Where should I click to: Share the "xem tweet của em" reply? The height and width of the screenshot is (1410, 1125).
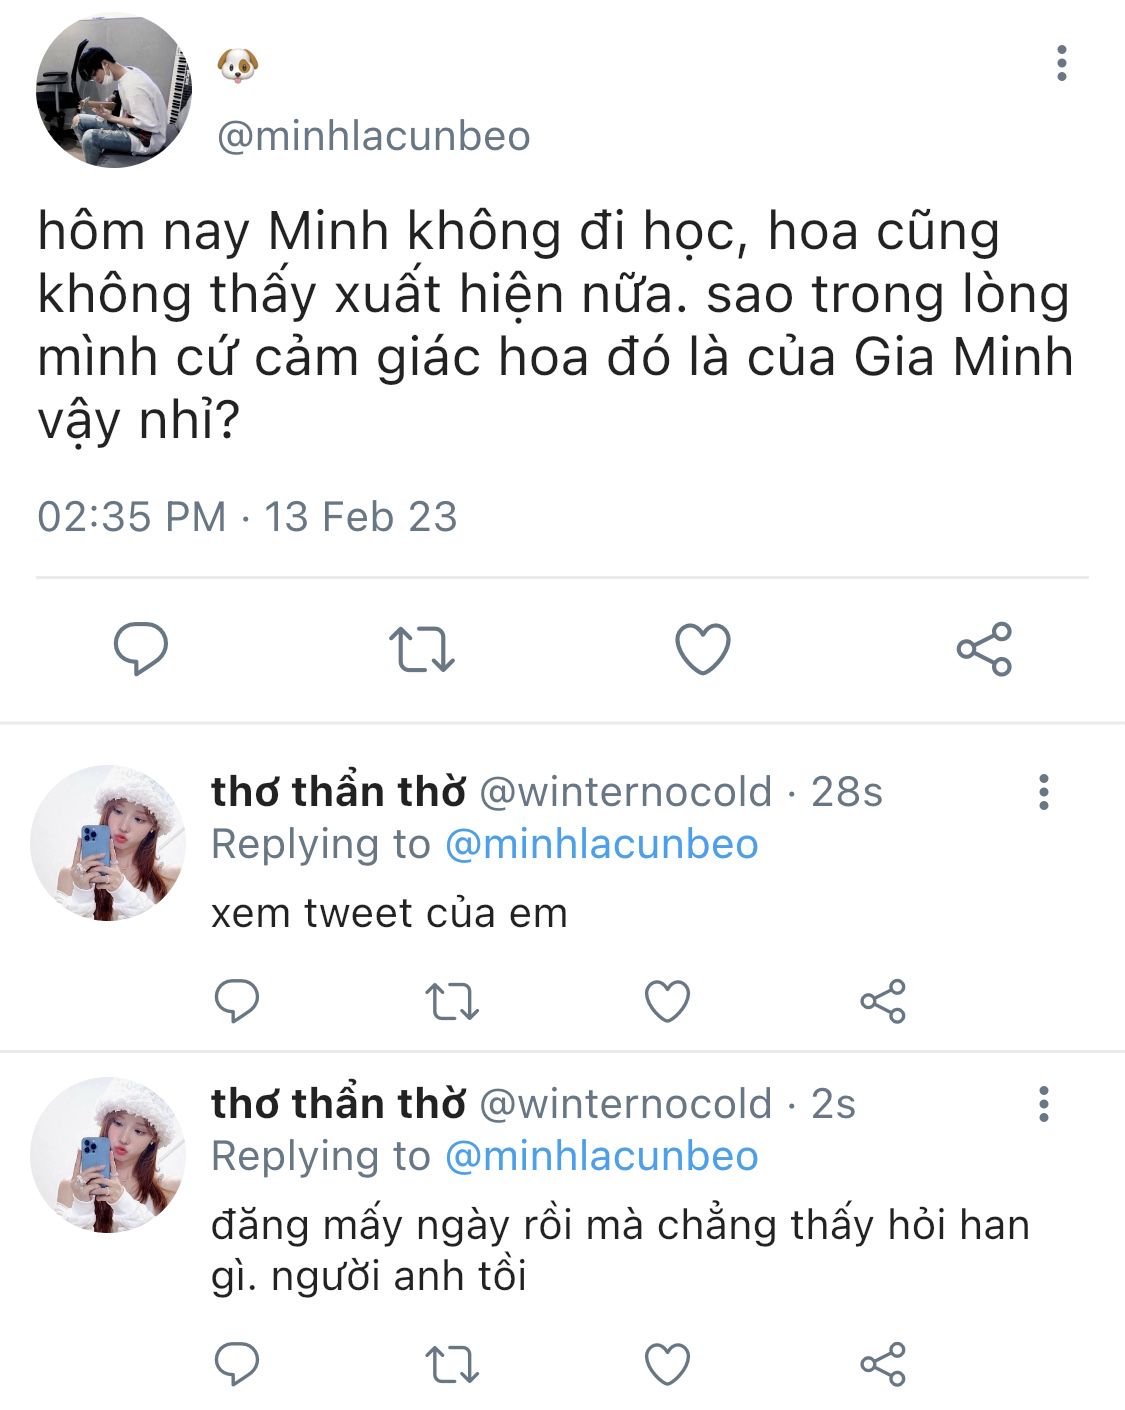coord(883,1001)
